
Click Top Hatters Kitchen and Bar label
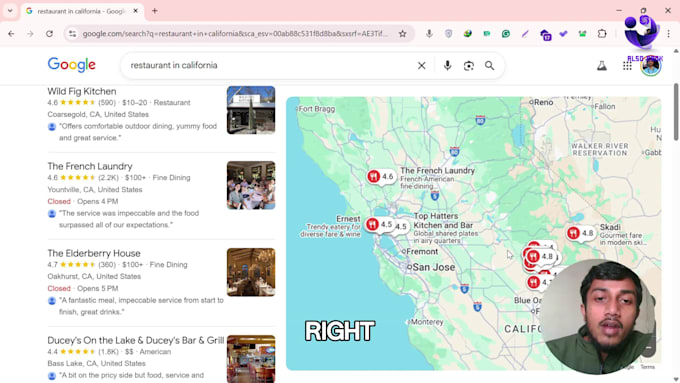(443, 221)
